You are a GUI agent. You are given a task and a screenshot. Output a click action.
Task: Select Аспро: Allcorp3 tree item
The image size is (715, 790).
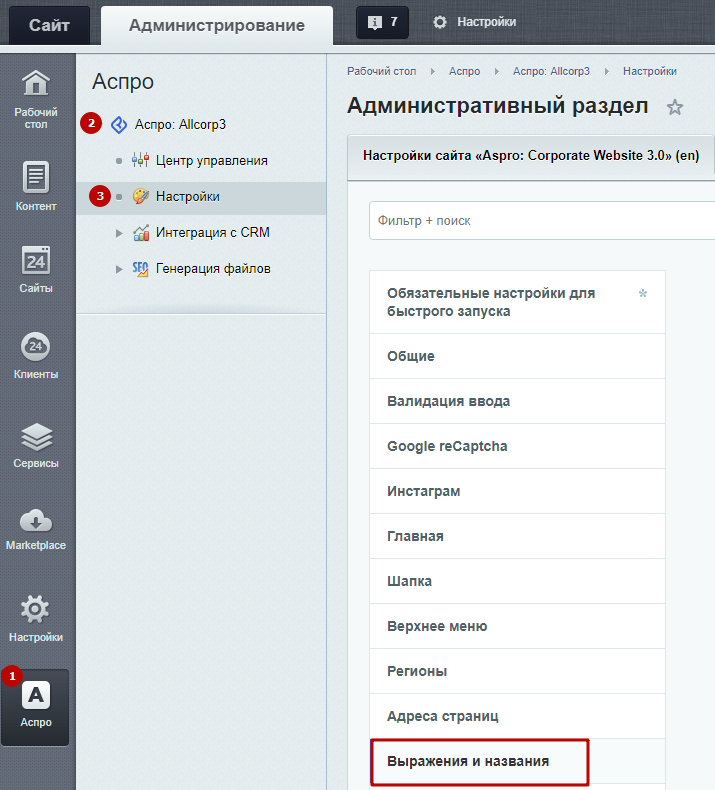180,124
